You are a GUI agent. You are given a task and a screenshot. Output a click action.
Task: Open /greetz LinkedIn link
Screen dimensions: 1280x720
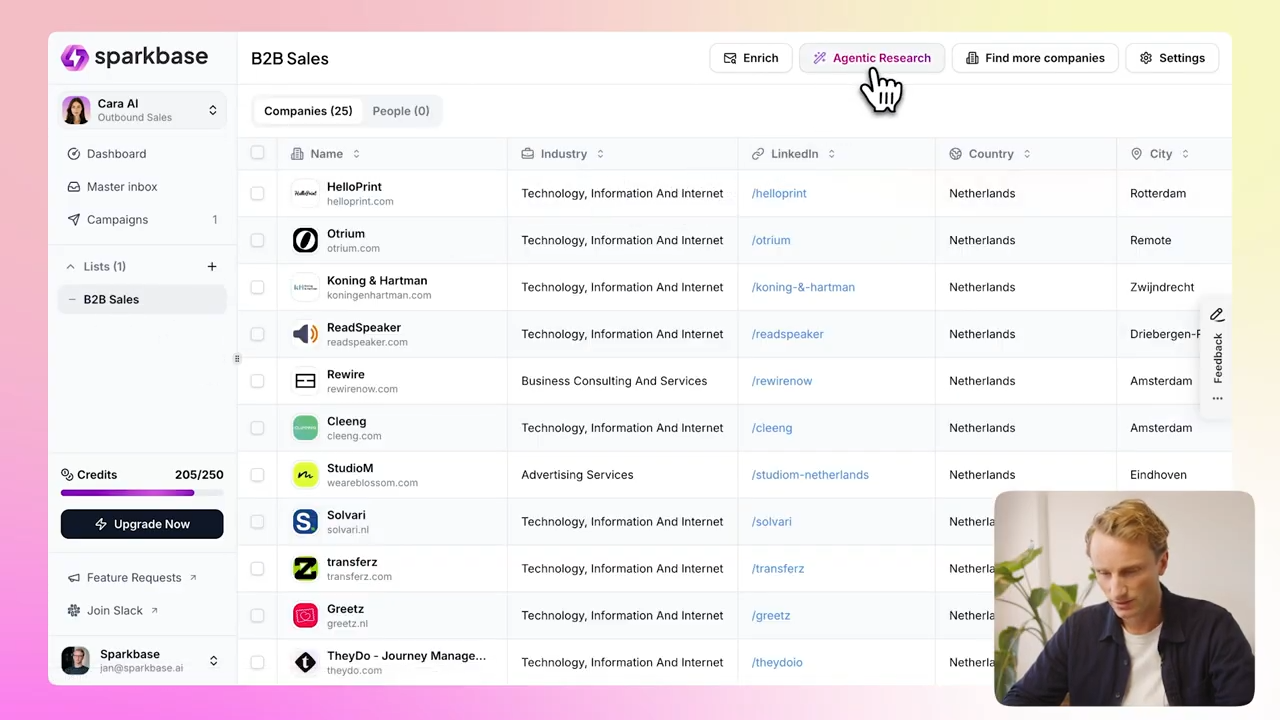pos(771,616)
